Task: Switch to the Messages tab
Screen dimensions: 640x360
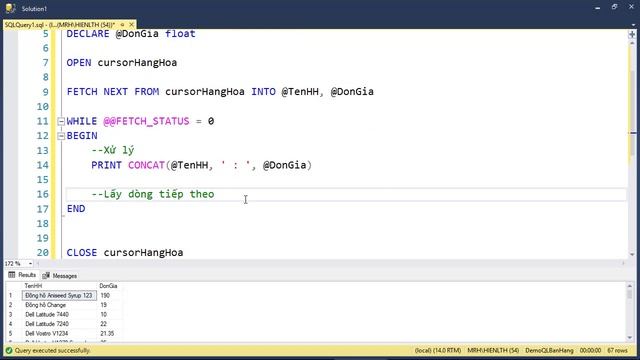Action: pos(60,276)
